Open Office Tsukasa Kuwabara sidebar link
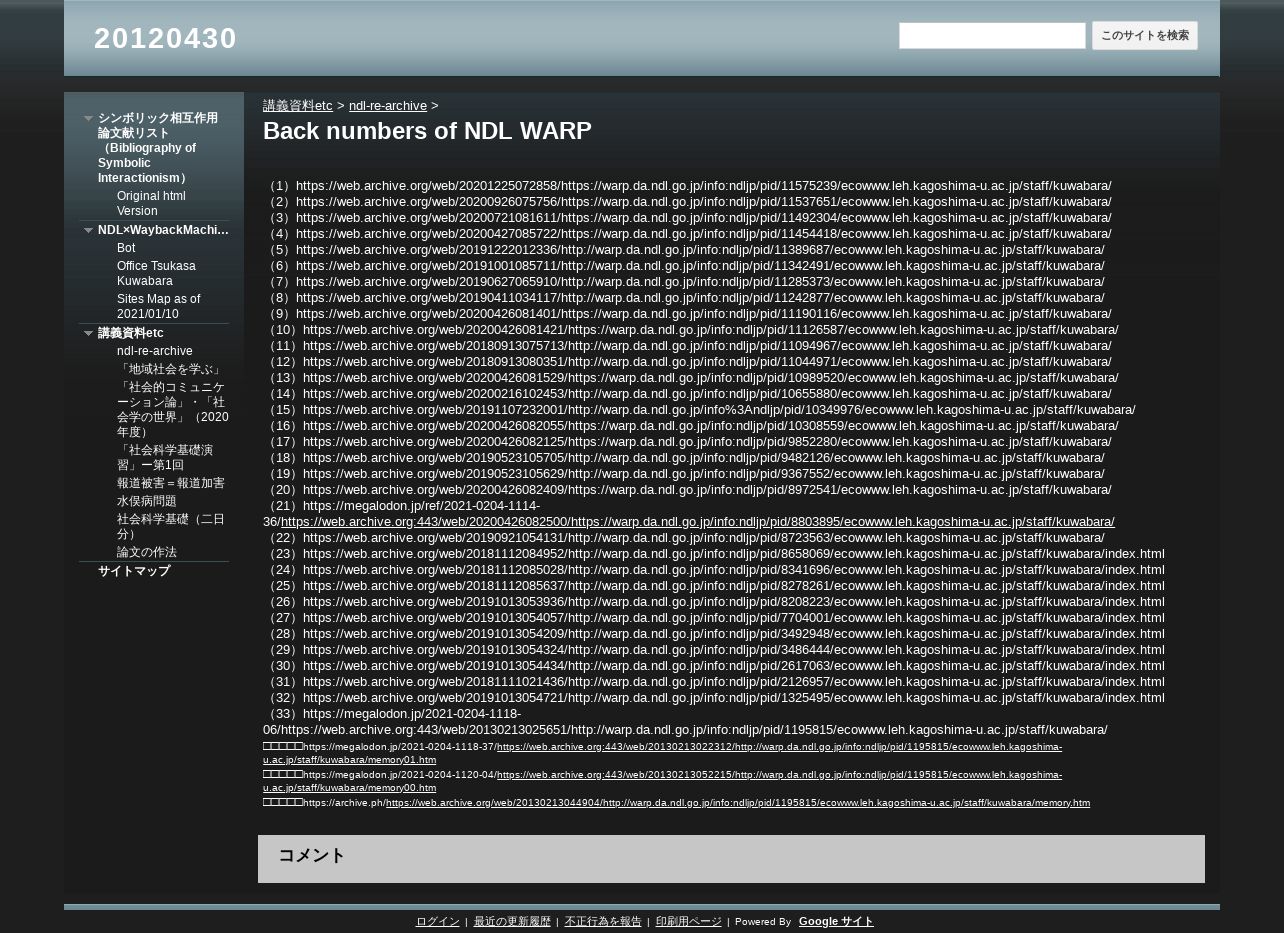Image resolution: width=1284 pixels, height=933 pixels. tap(156, 274)
